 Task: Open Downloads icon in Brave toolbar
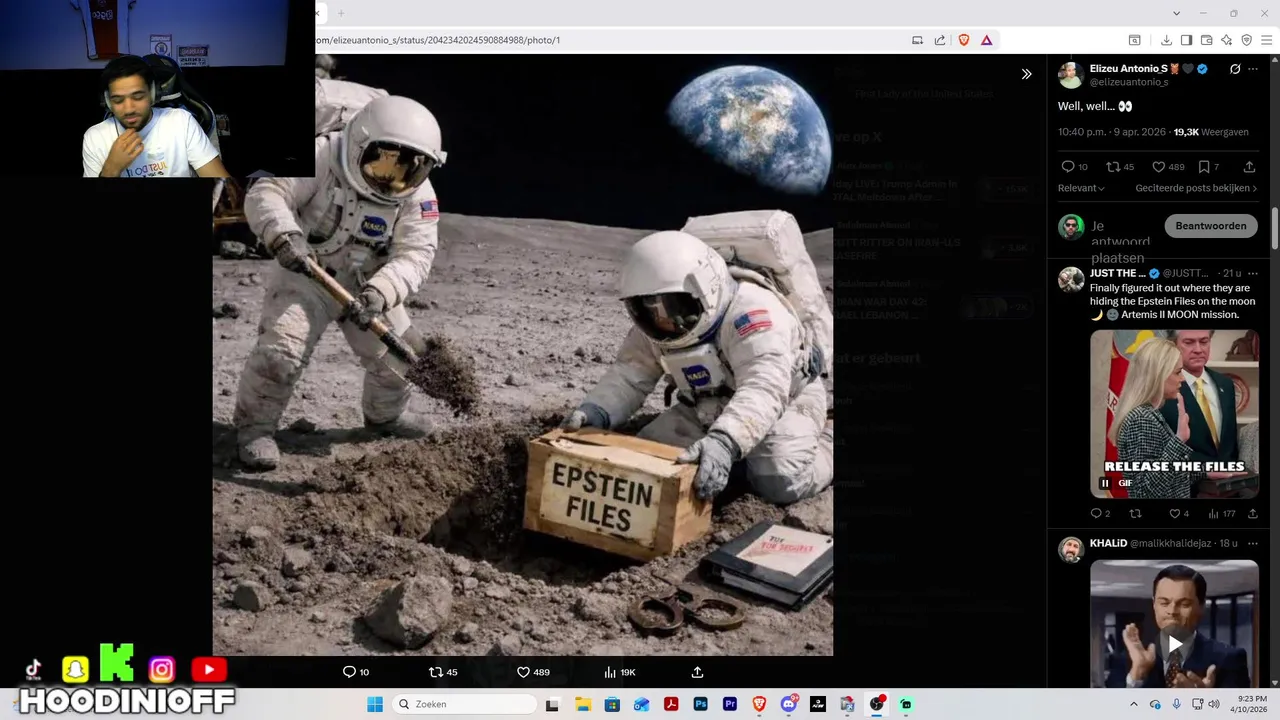coord(1166,40)
